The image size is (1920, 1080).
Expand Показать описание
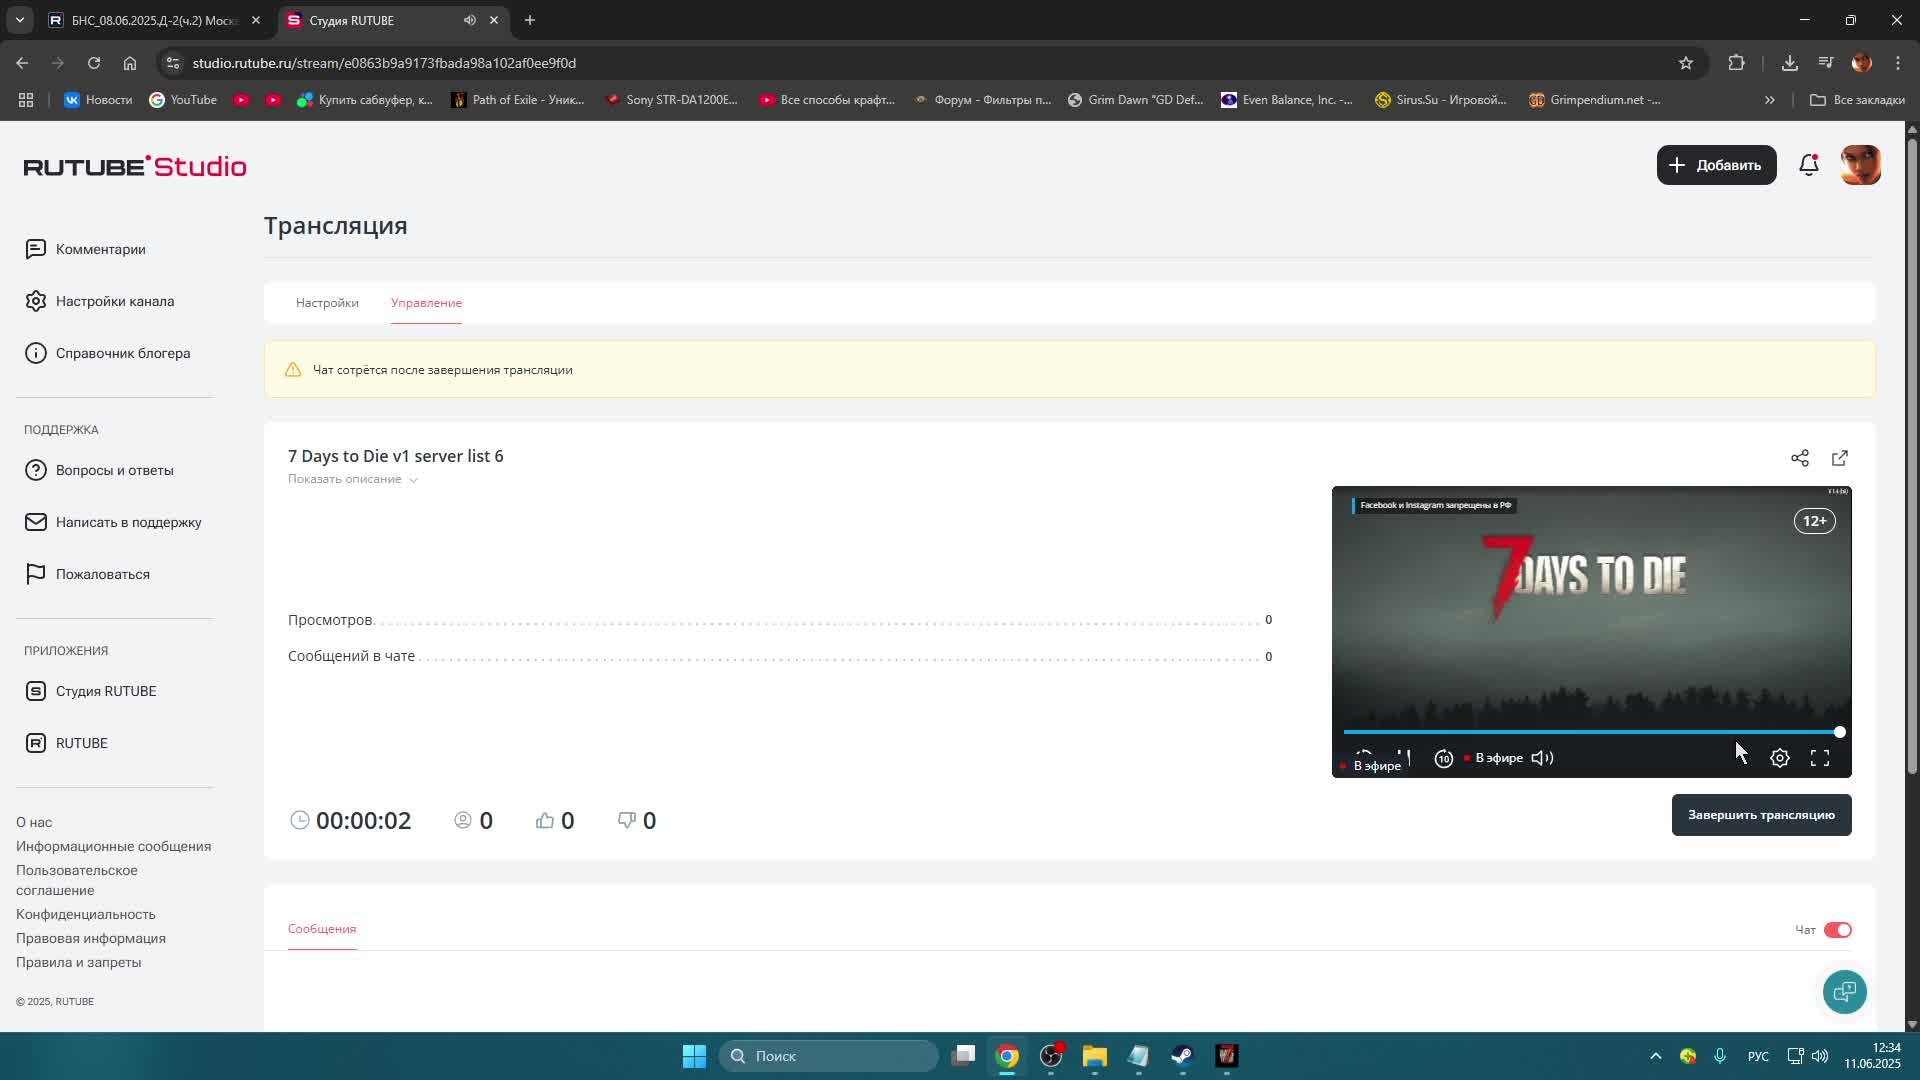[352, 479]
